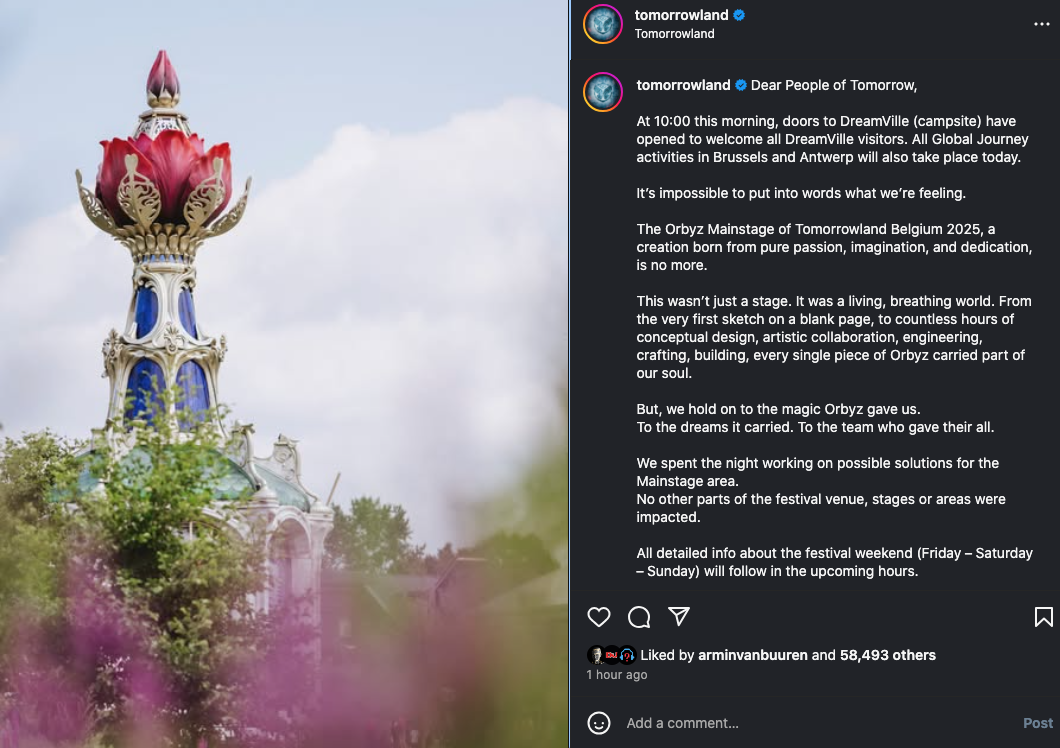Open caption author's profile picture

[602, 92]
